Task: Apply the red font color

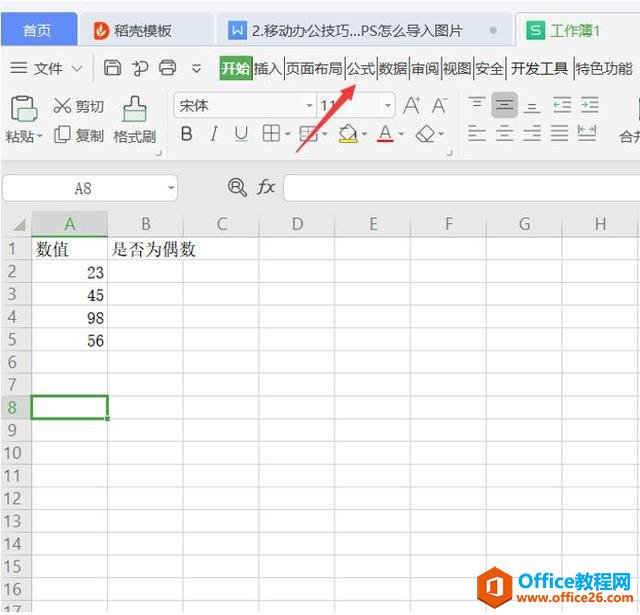Action: (386, 133)
